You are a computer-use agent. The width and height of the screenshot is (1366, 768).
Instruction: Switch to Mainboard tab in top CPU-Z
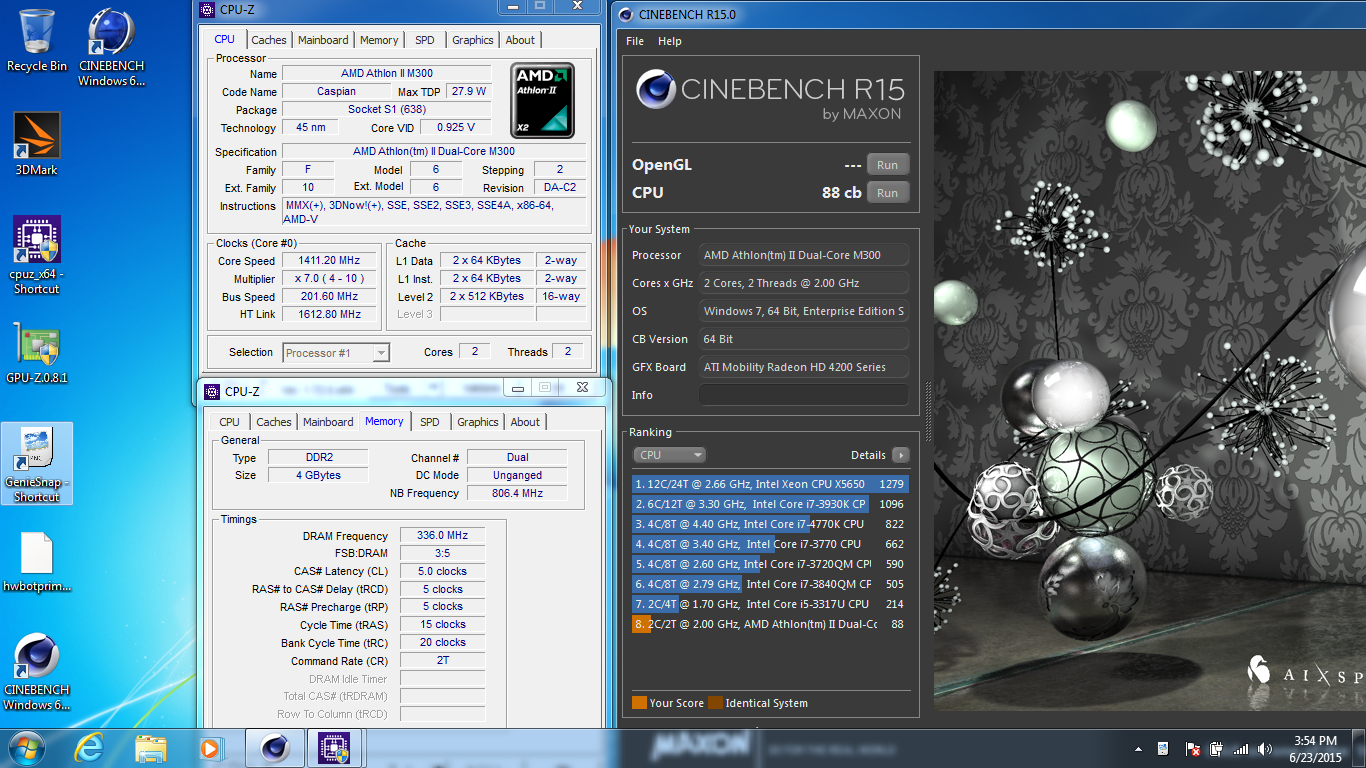coord(324,40)
